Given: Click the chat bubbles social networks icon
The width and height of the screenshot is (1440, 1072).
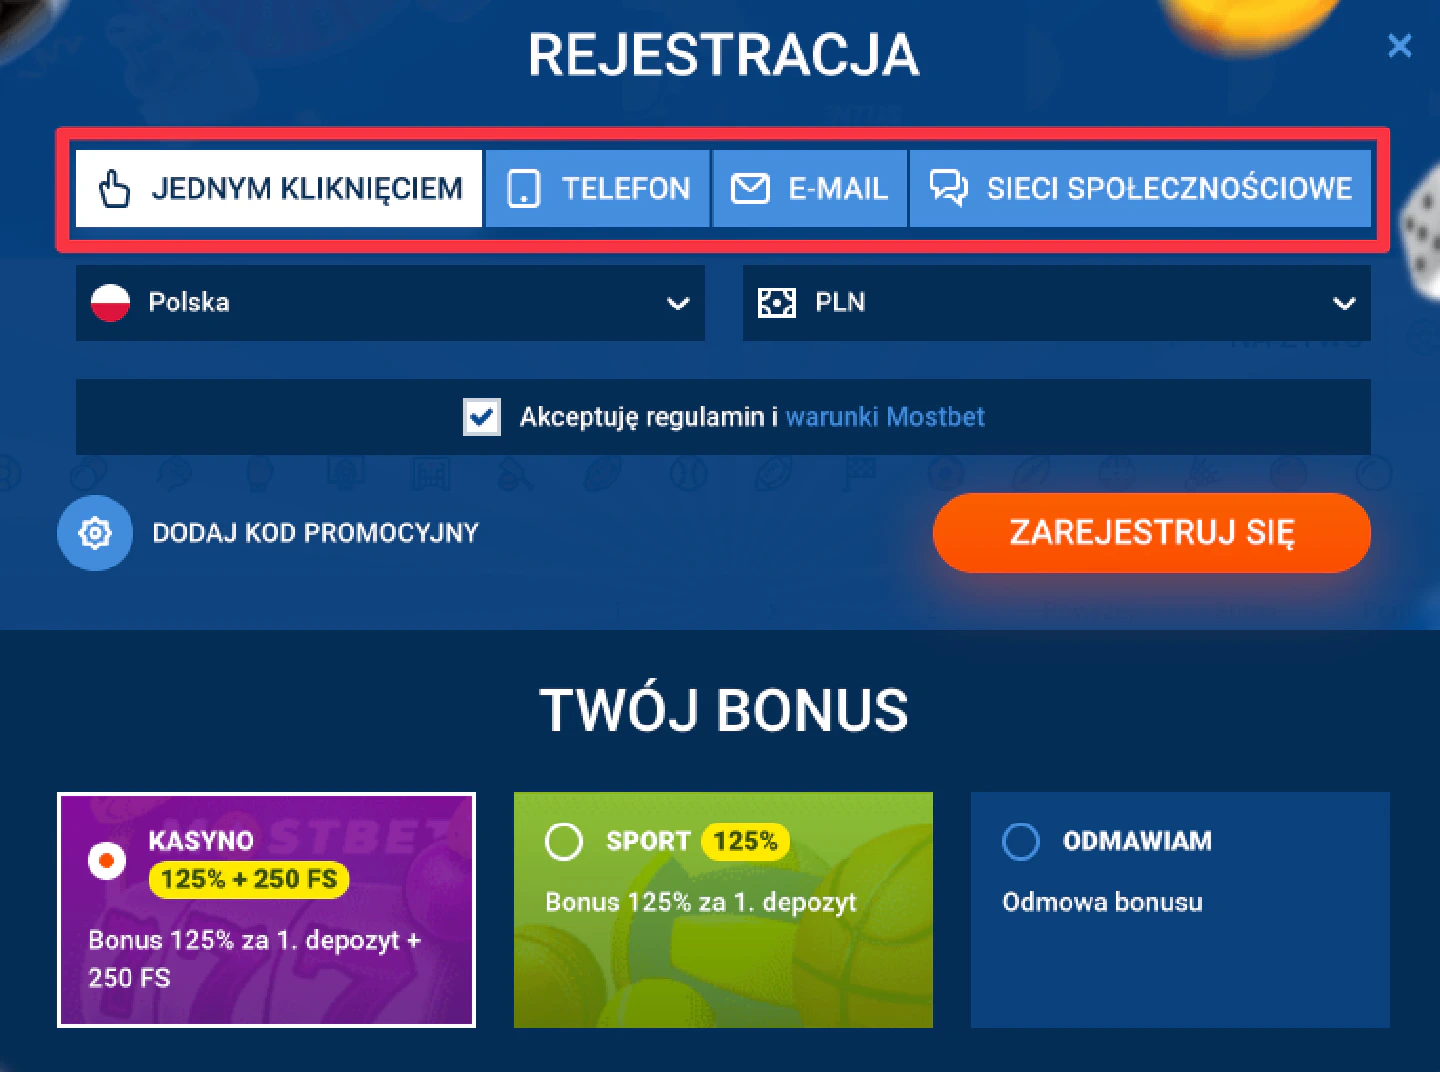Looking at the screenshot, I should click(948, 188).
